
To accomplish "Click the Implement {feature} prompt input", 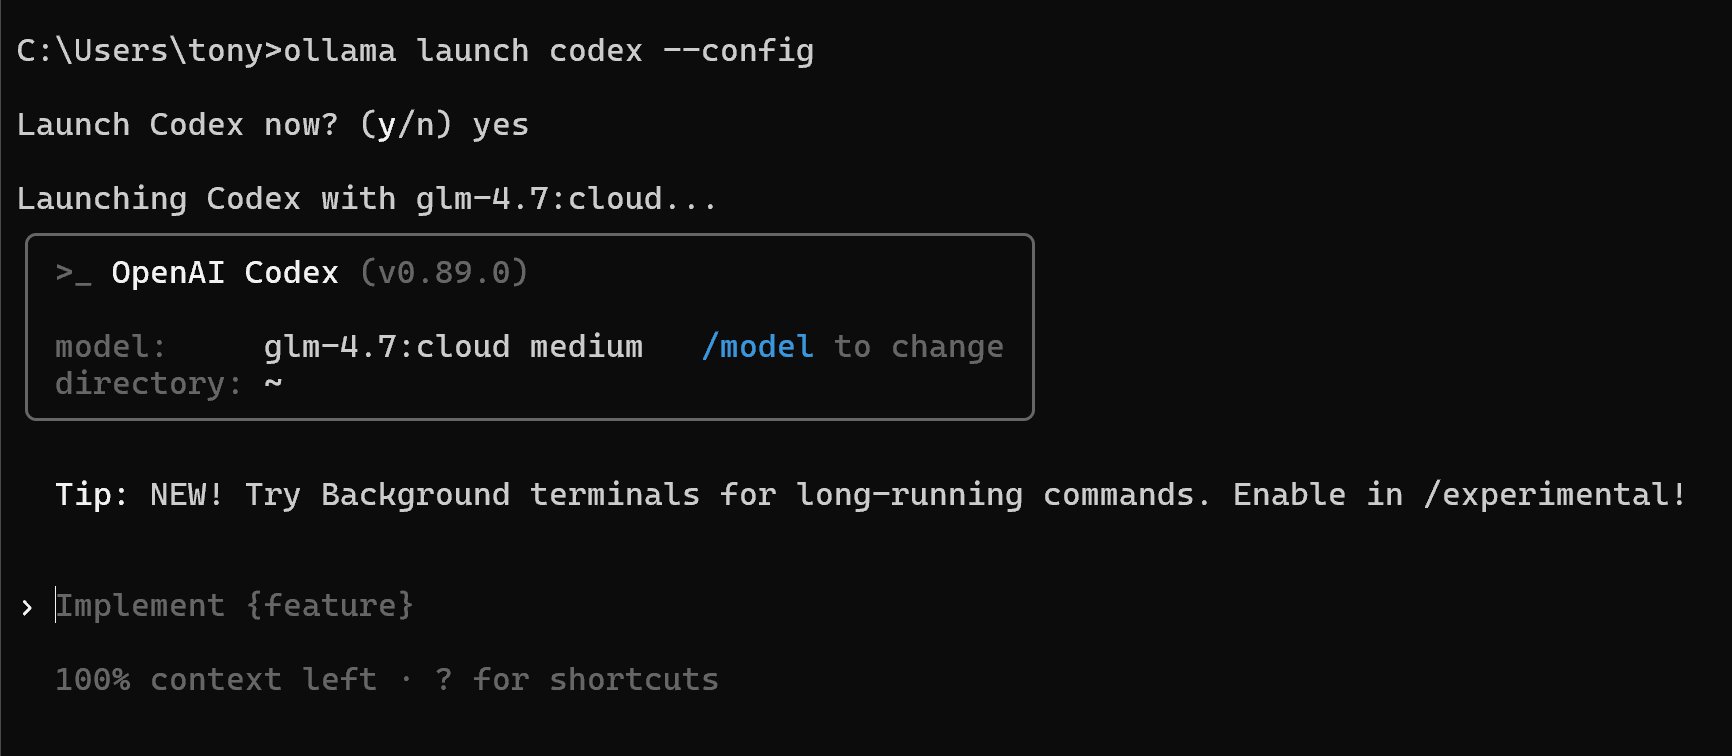I will click(x=234, y=606).
